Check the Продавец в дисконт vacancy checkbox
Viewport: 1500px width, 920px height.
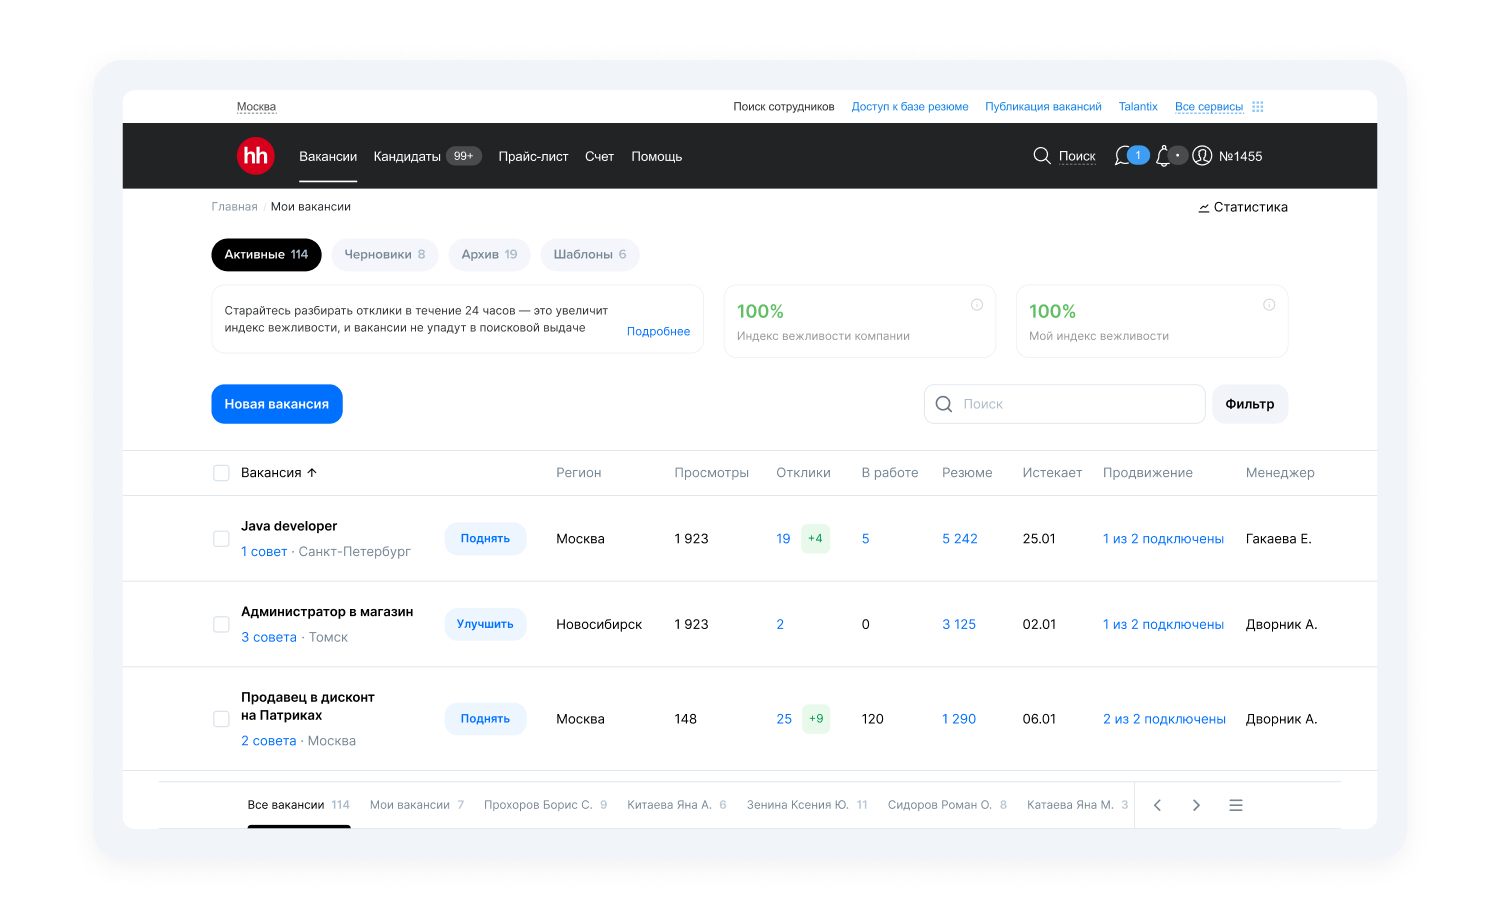(x=221, y=719)
